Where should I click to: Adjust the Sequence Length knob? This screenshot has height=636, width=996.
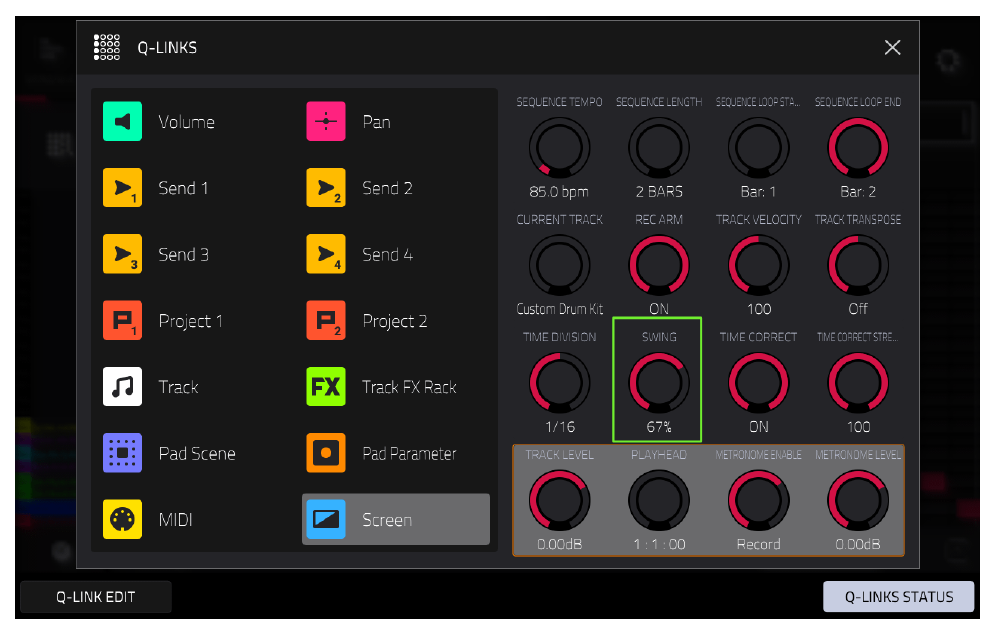pyautogui.click(x=659, y=148)
